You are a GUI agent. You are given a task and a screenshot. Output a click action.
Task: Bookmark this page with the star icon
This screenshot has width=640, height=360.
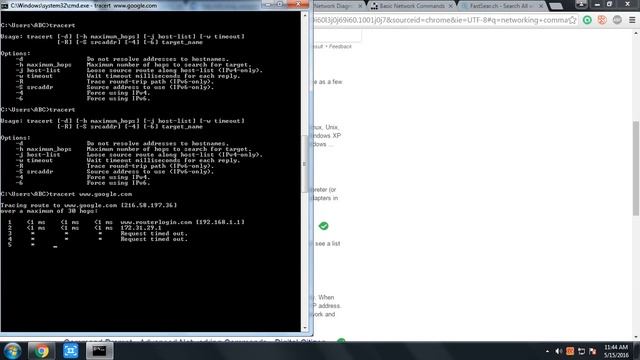[x=573, y=20]
